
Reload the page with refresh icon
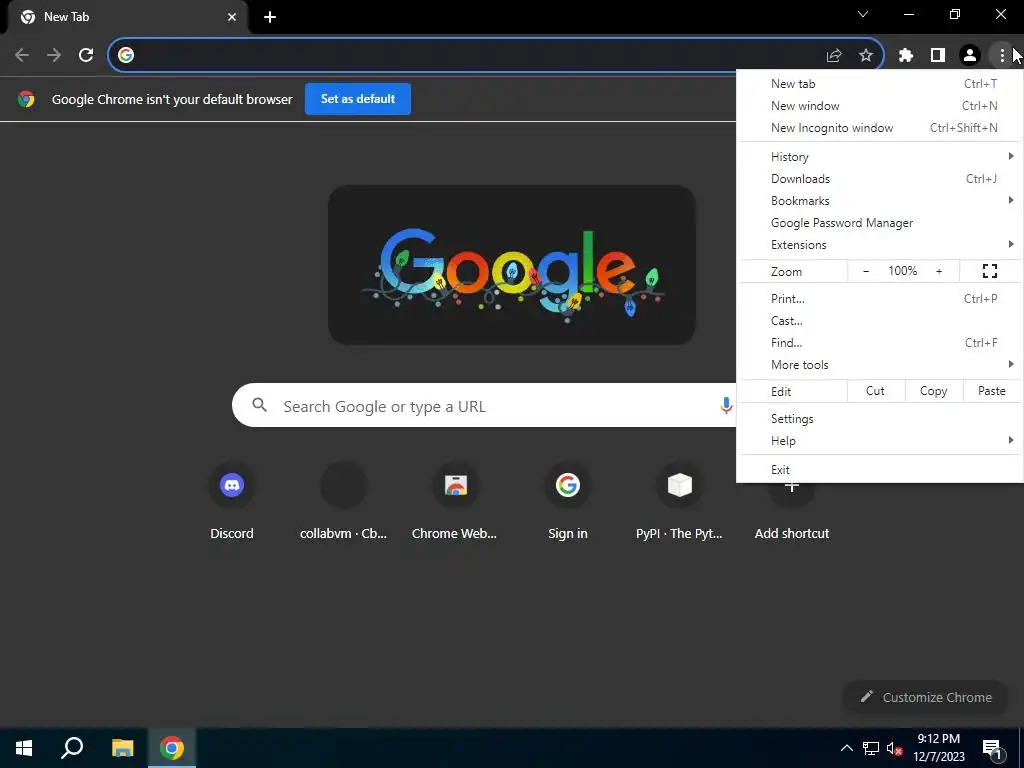pyautogui.click(x=86, y=55)
